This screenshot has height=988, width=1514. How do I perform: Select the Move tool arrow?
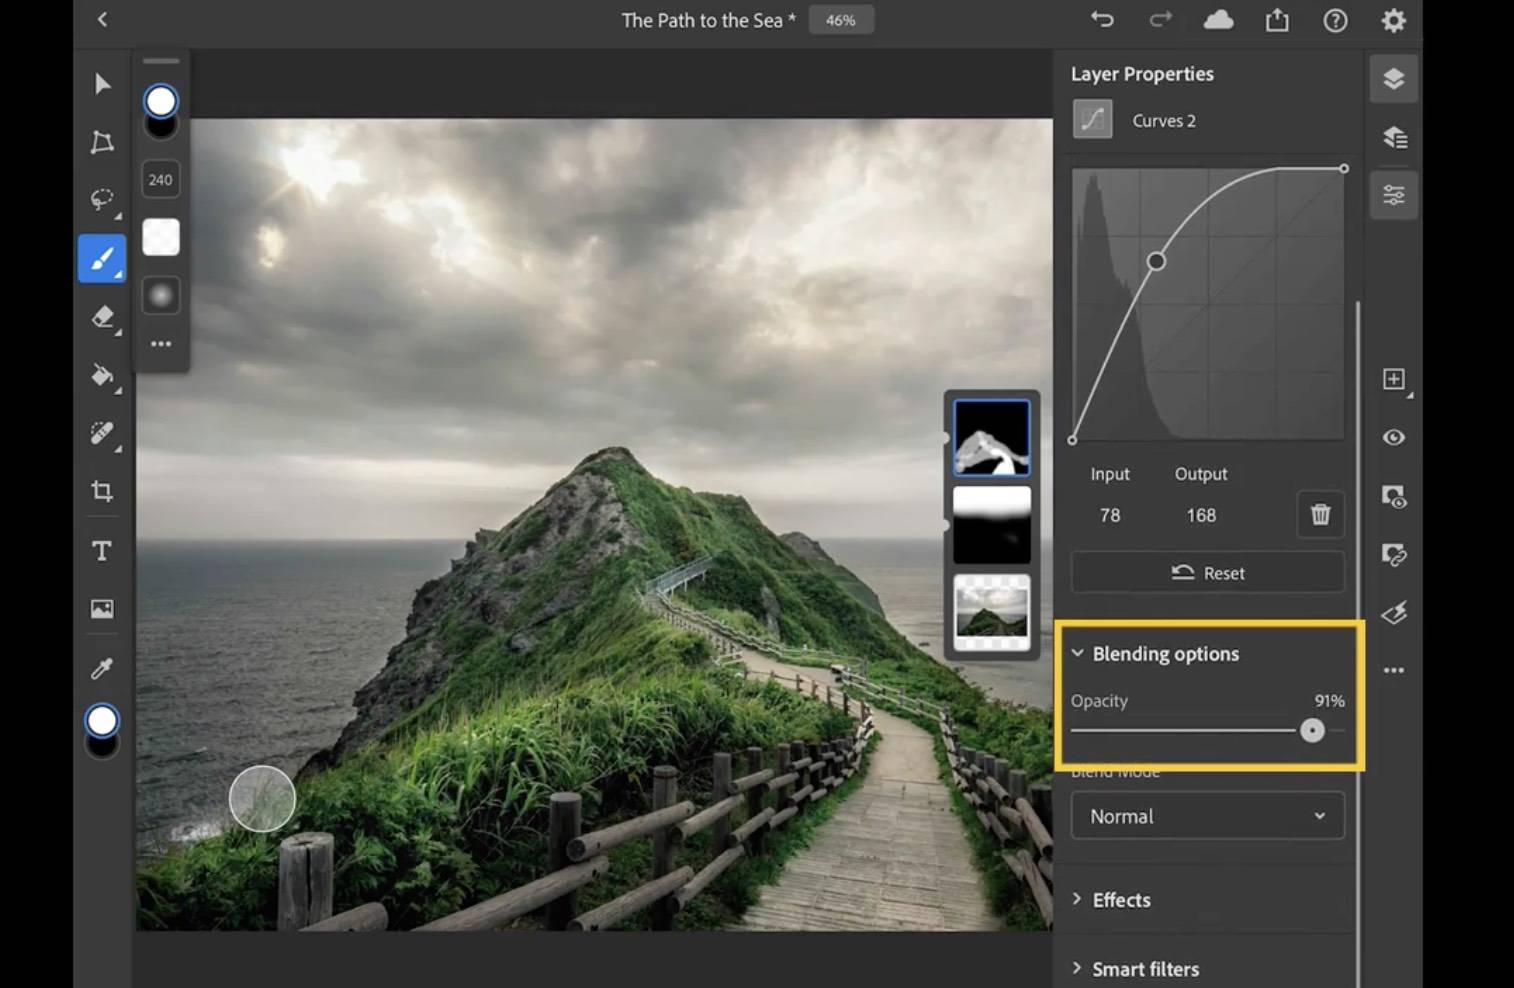coord(102,84)
